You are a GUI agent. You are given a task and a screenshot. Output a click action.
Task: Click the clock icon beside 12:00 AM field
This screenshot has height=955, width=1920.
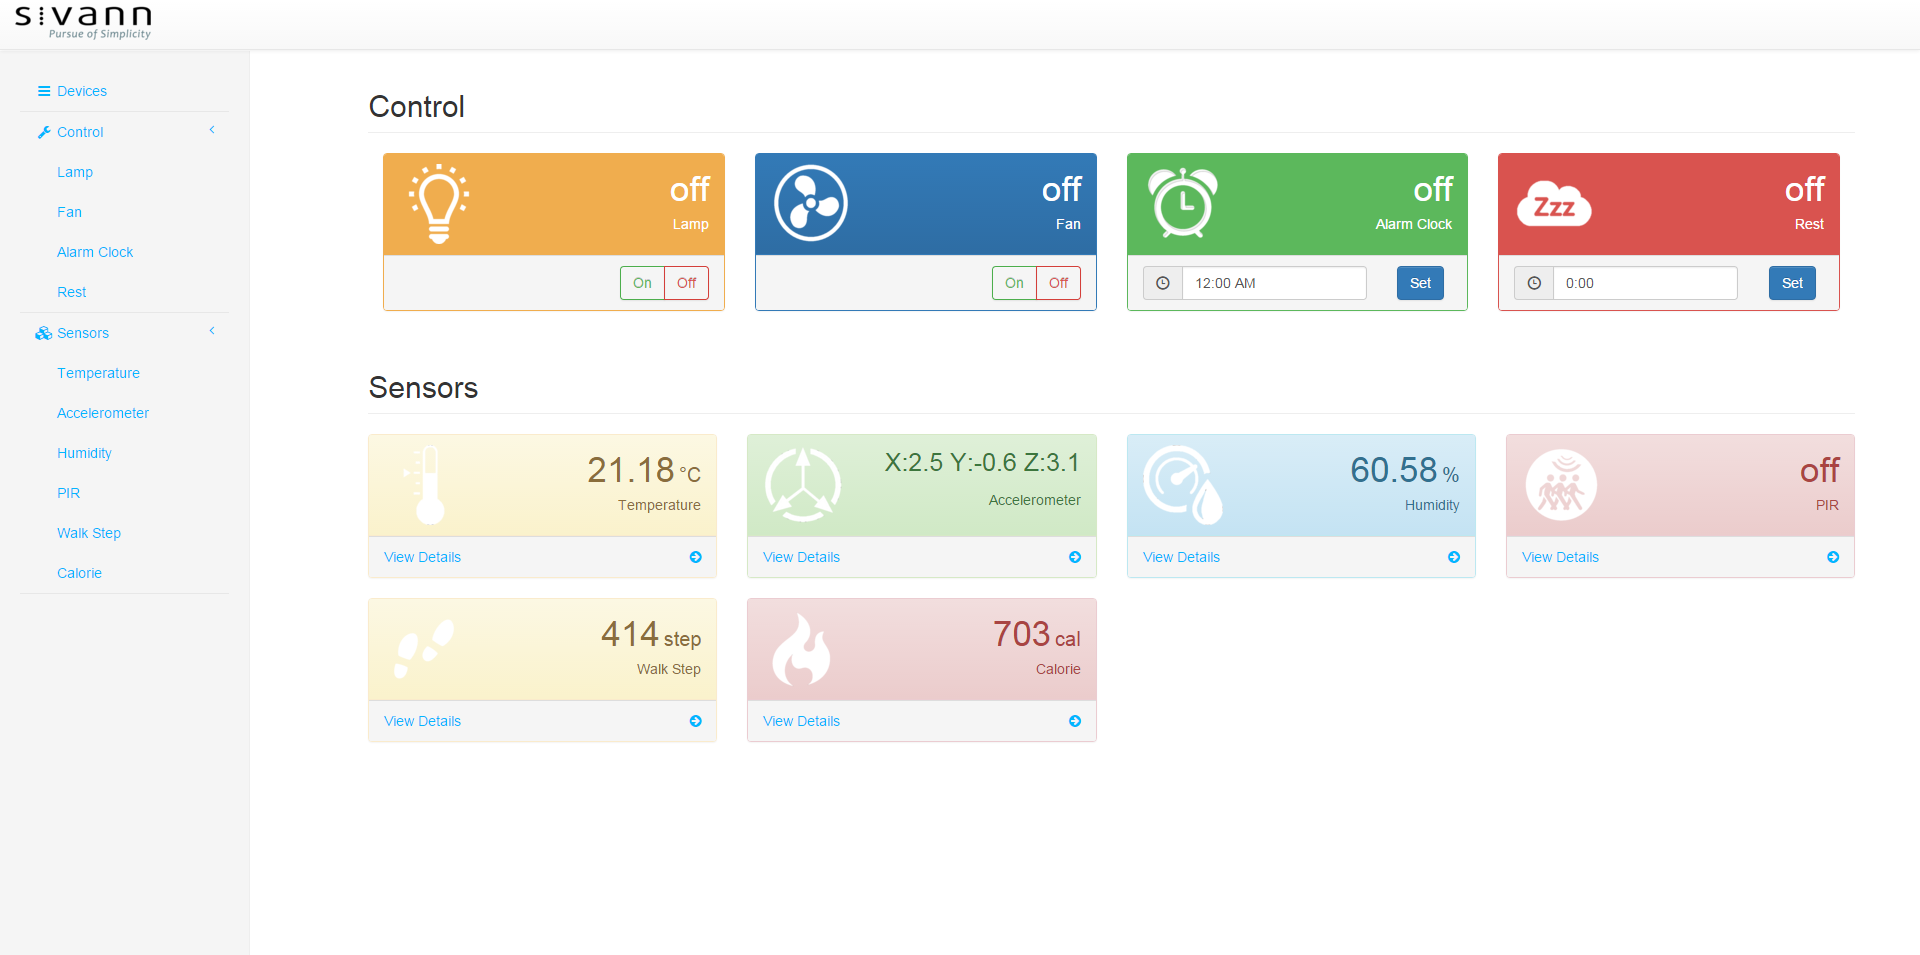tap(1163, 283)
